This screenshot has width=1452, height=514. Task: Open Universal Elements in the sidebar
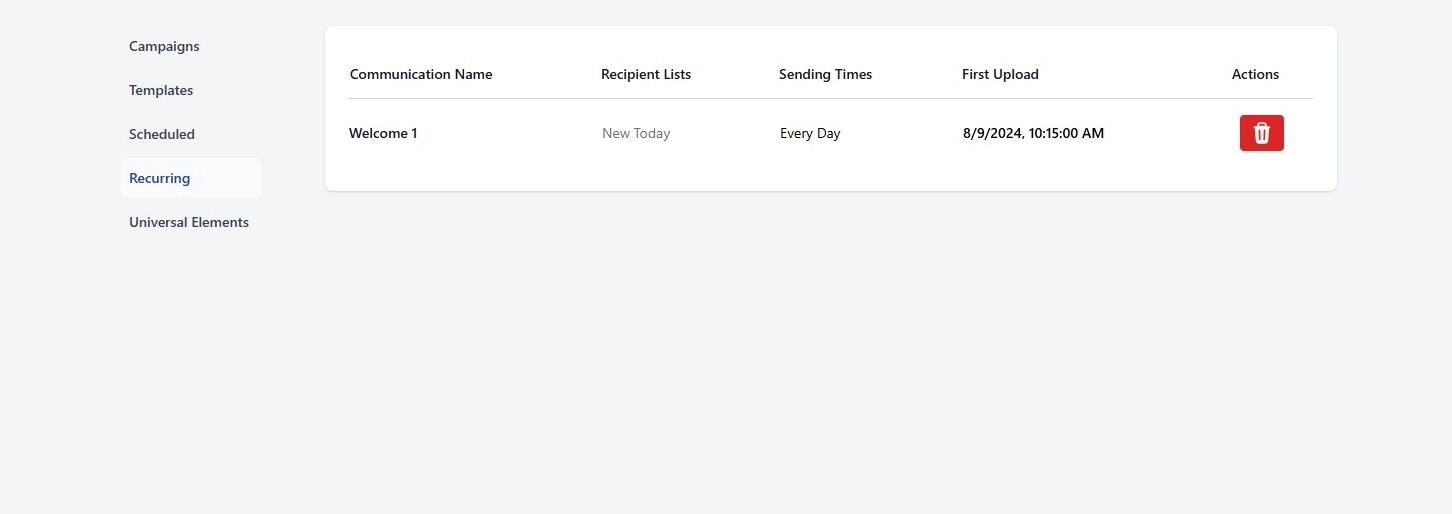coord(189,222)
